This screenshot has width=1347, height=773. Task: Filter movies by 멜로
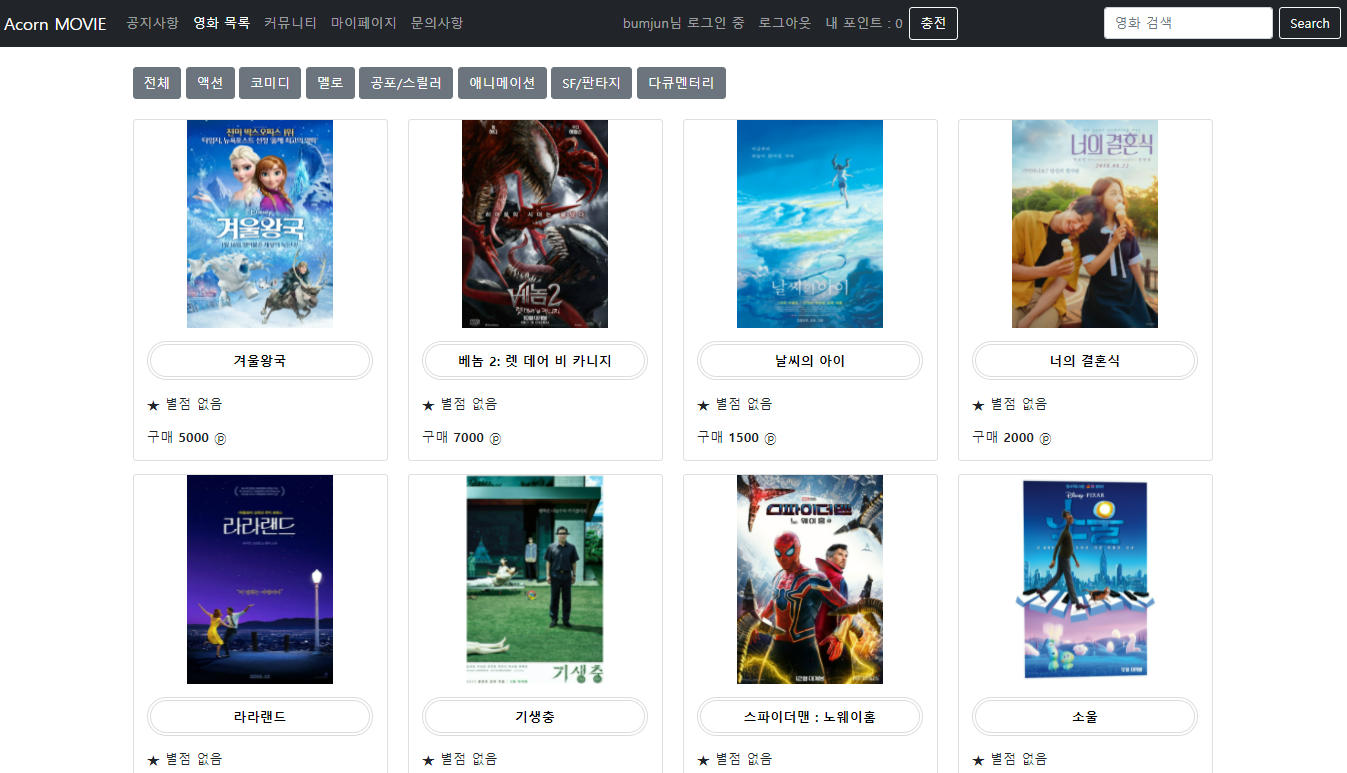(x=330, y=83)
